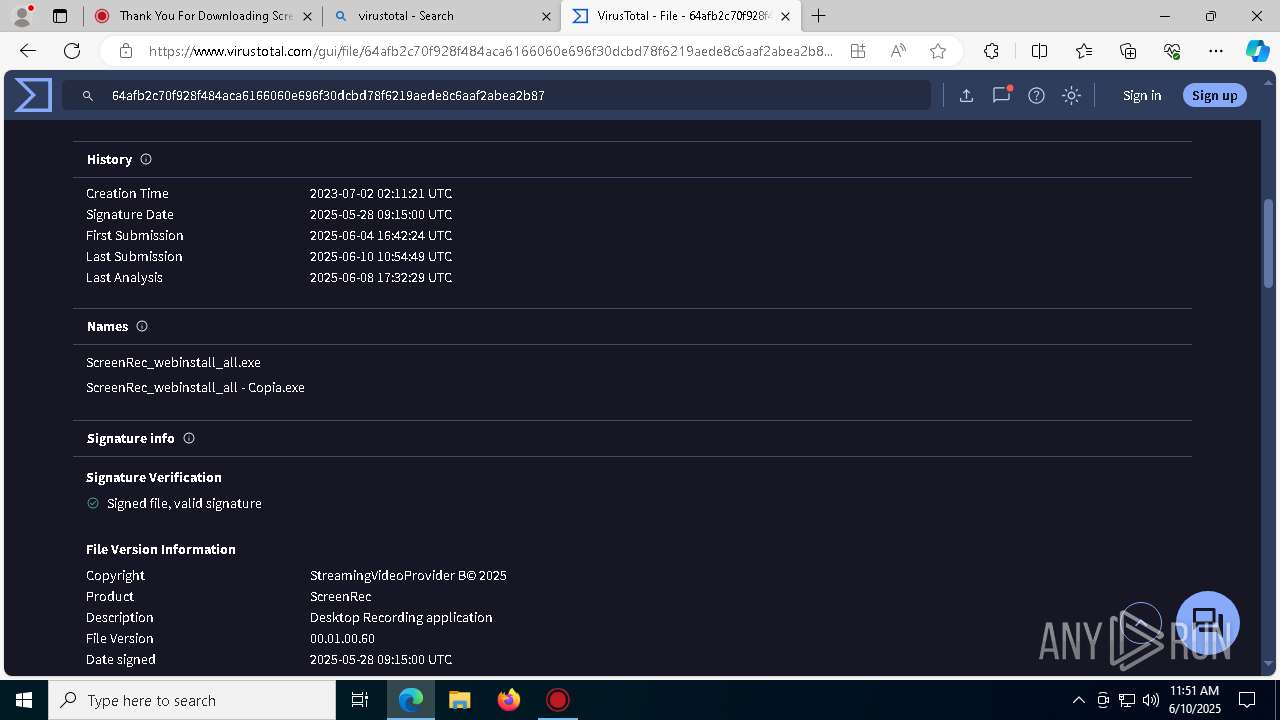This screenshot has height=720, width=1280.
Task: Click the Split screen icon
Action: 1039,51
